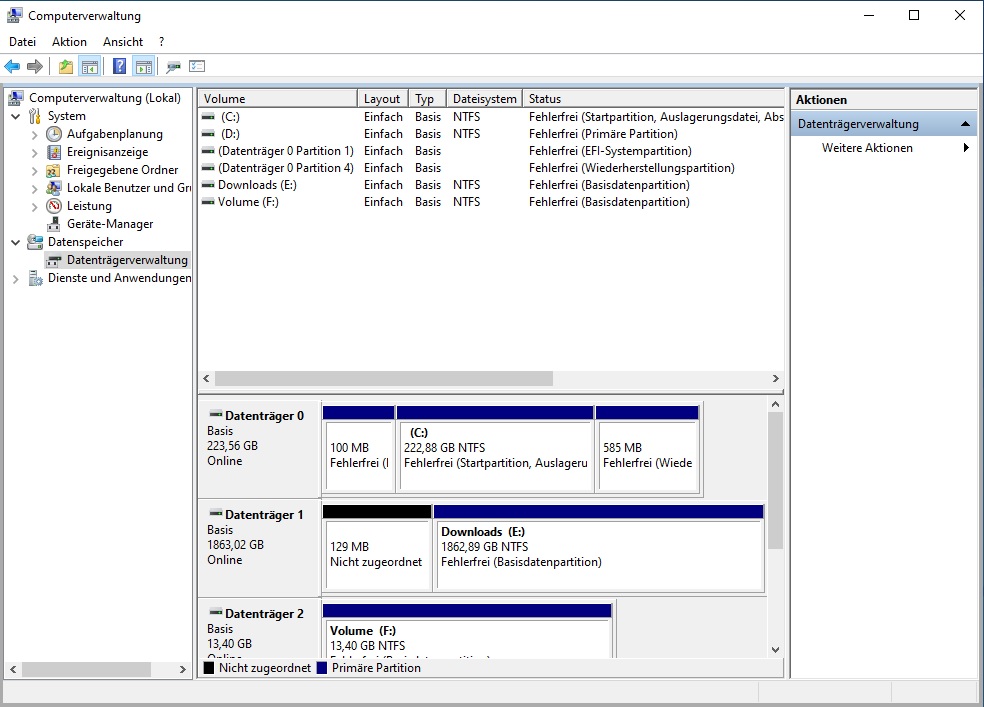Click the Back arrow toolbar icon
Viewport: 984px width, 707px height.
tap(12, 66)
